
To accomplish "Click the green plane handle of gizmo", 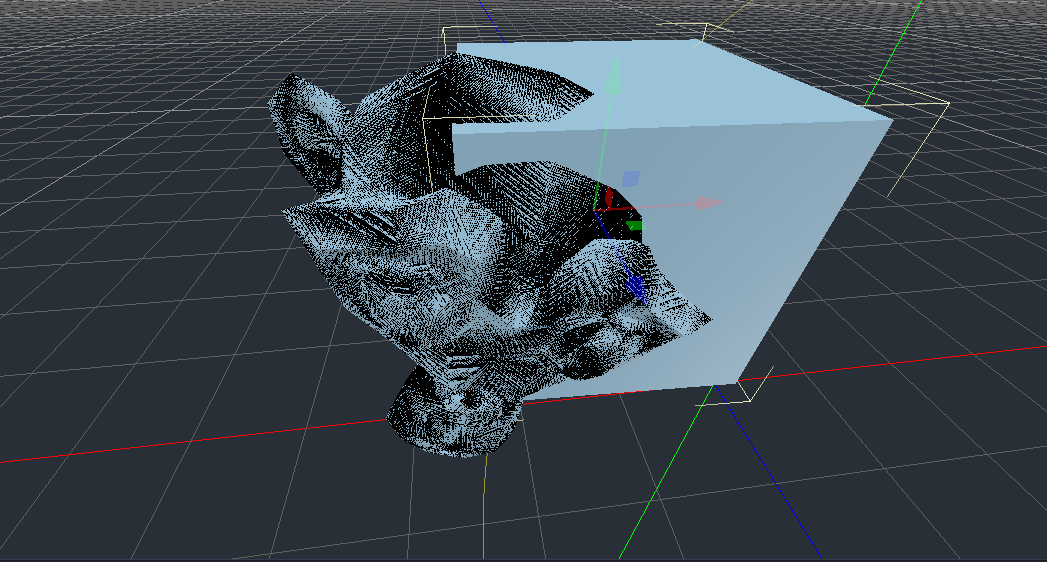I will pos(636,226).
